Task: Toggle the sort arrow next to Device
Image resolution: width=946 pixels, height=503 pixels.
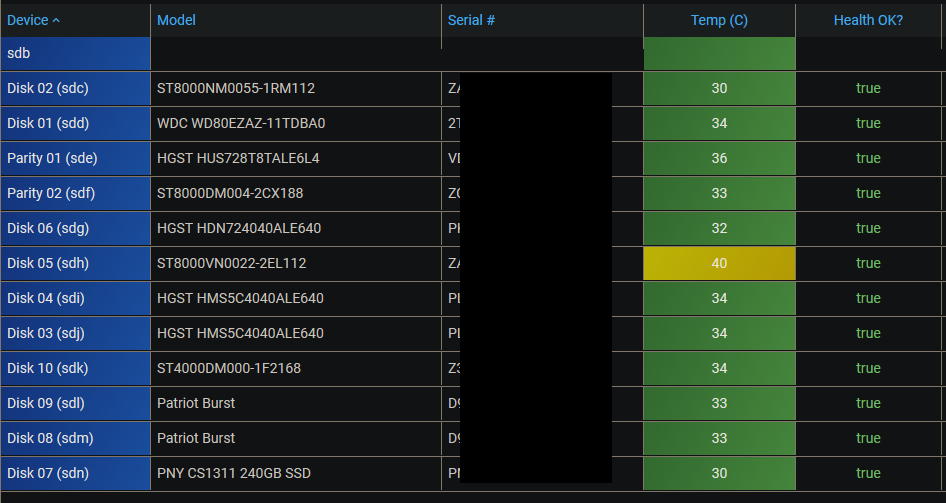Action: point(56,21)
